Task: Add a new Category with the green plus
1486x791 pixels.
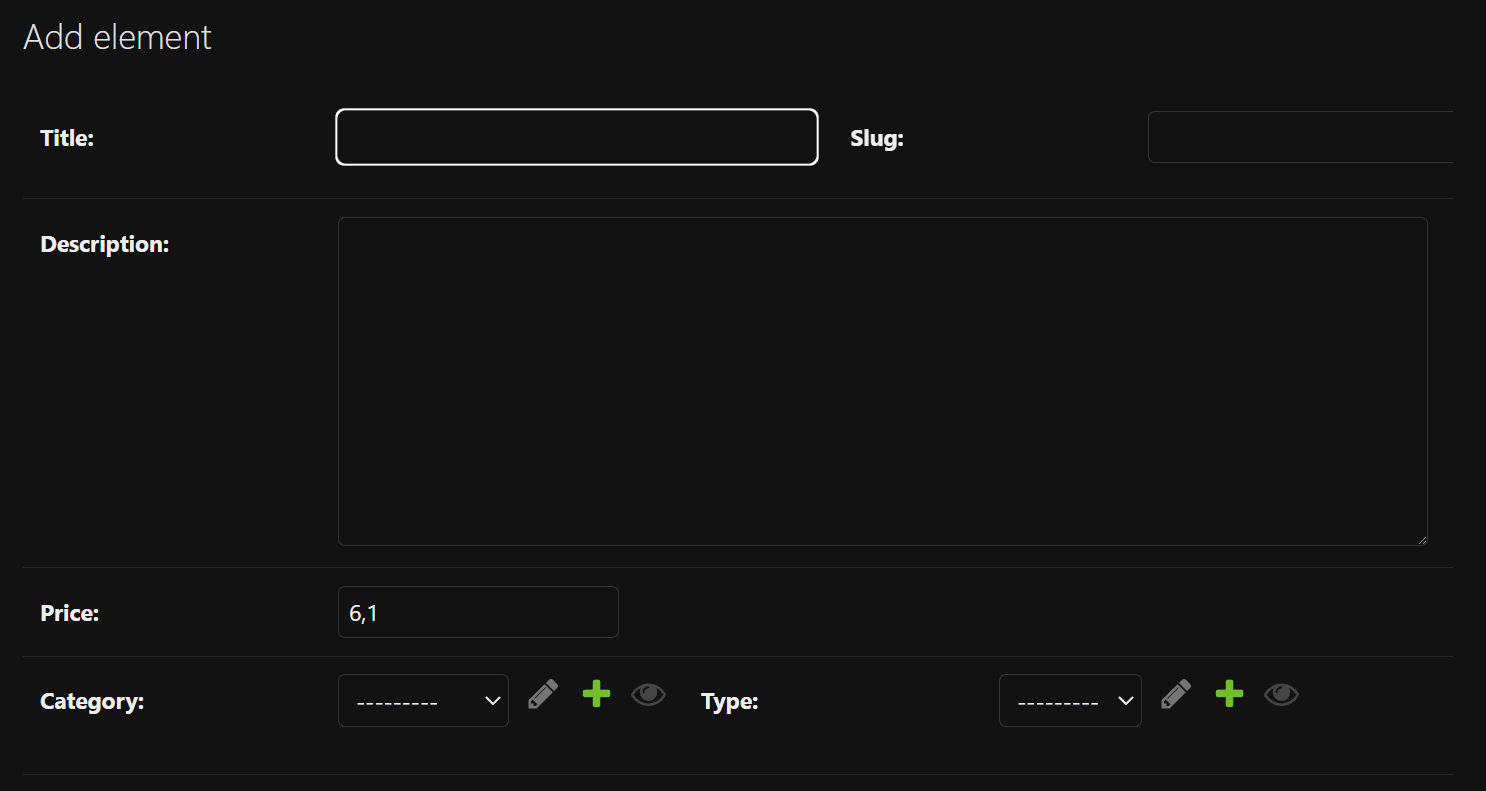Action: click(x=596, y=694)
